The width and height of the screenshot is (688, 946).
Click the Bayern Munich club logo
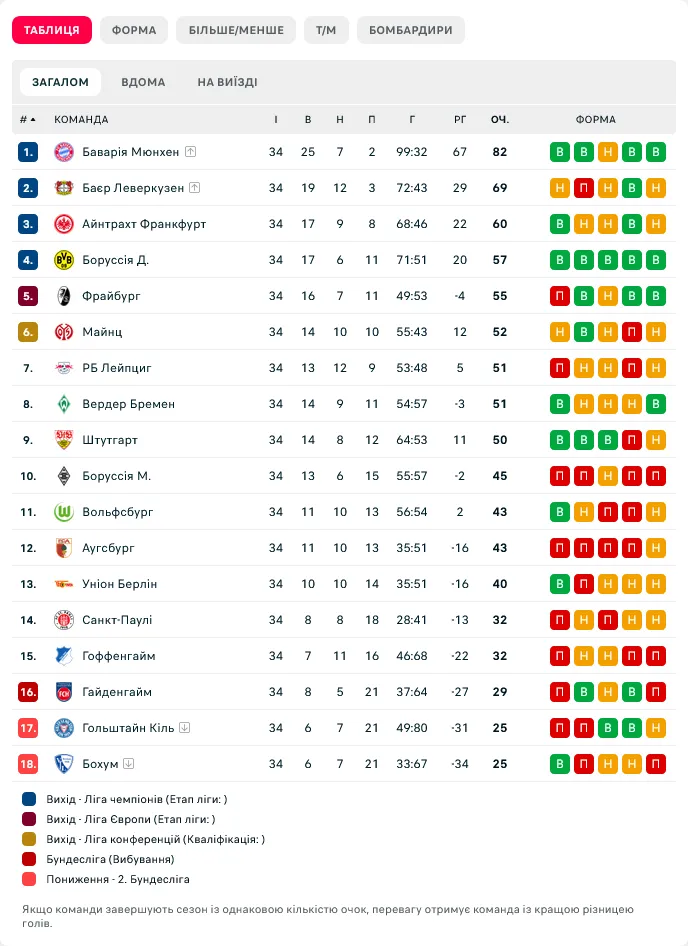[63, 152]
